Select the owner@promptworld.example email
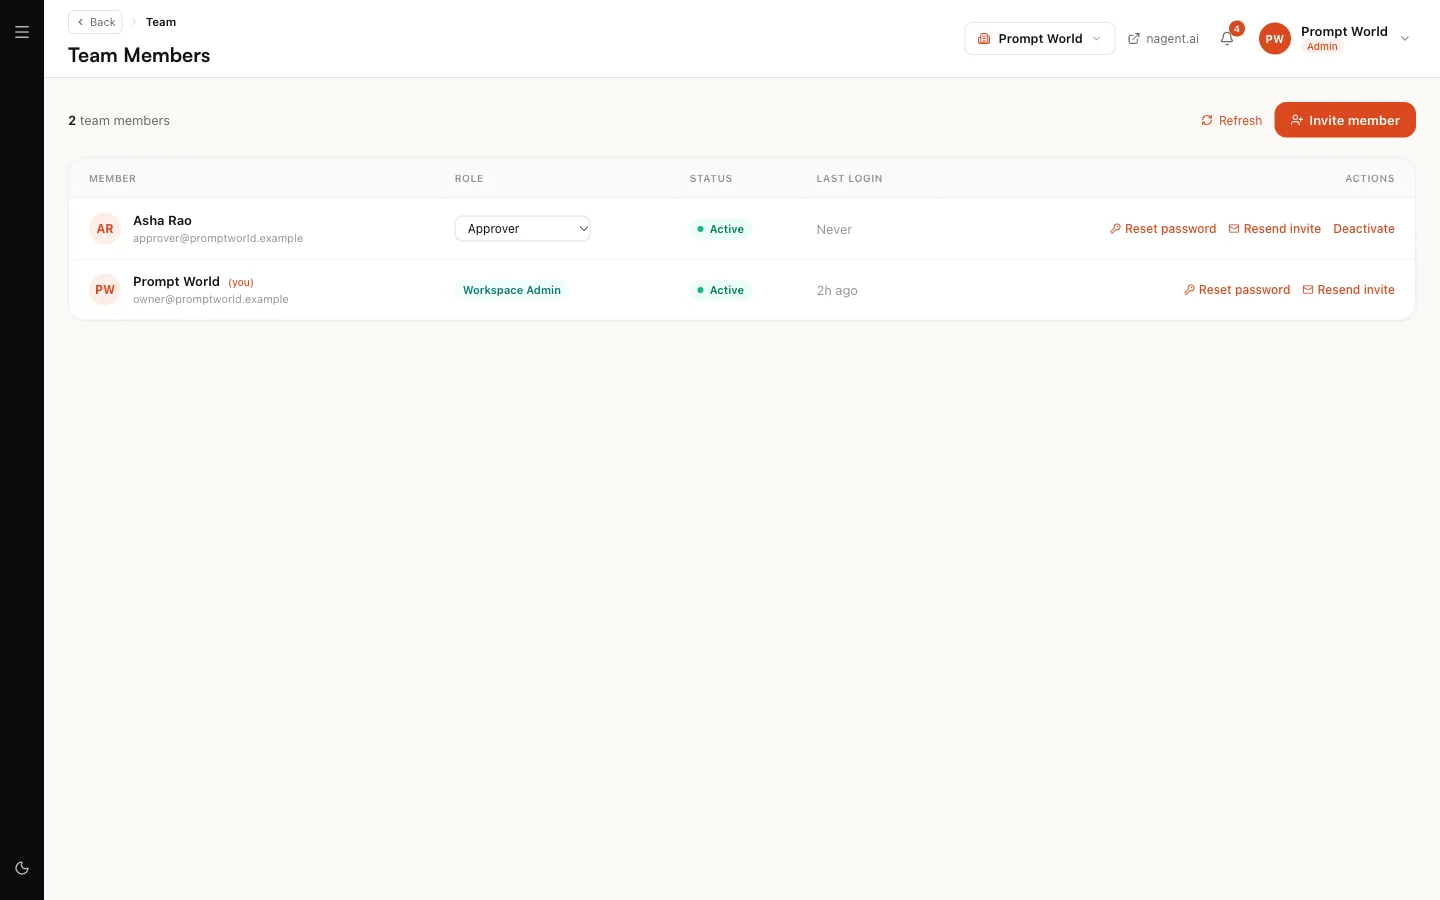This screenshot has width=1440, height=900. pyautogui.click(x=211, y=300)
